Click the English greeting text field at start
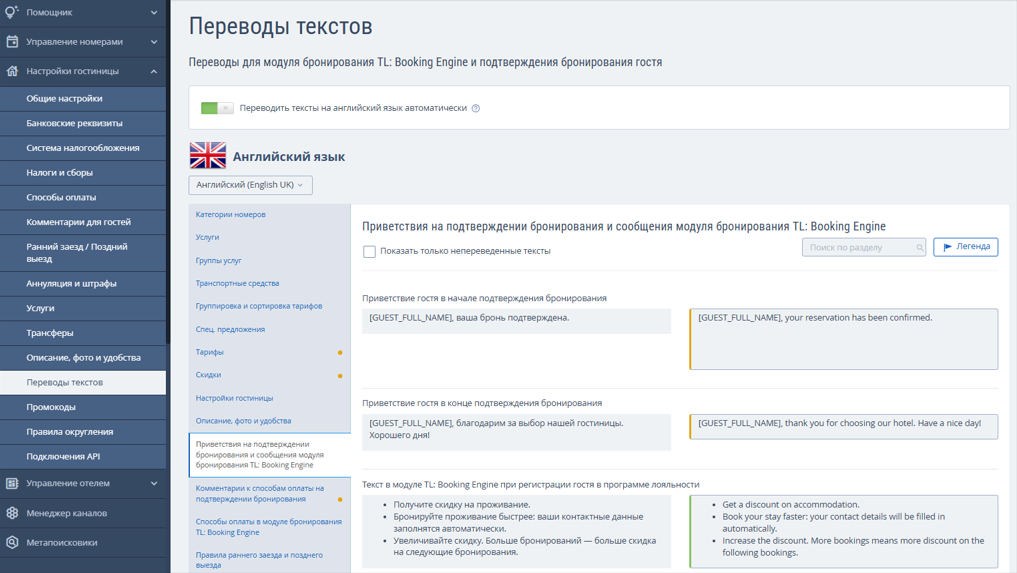Screen dimensions: 1017x573 843,339
